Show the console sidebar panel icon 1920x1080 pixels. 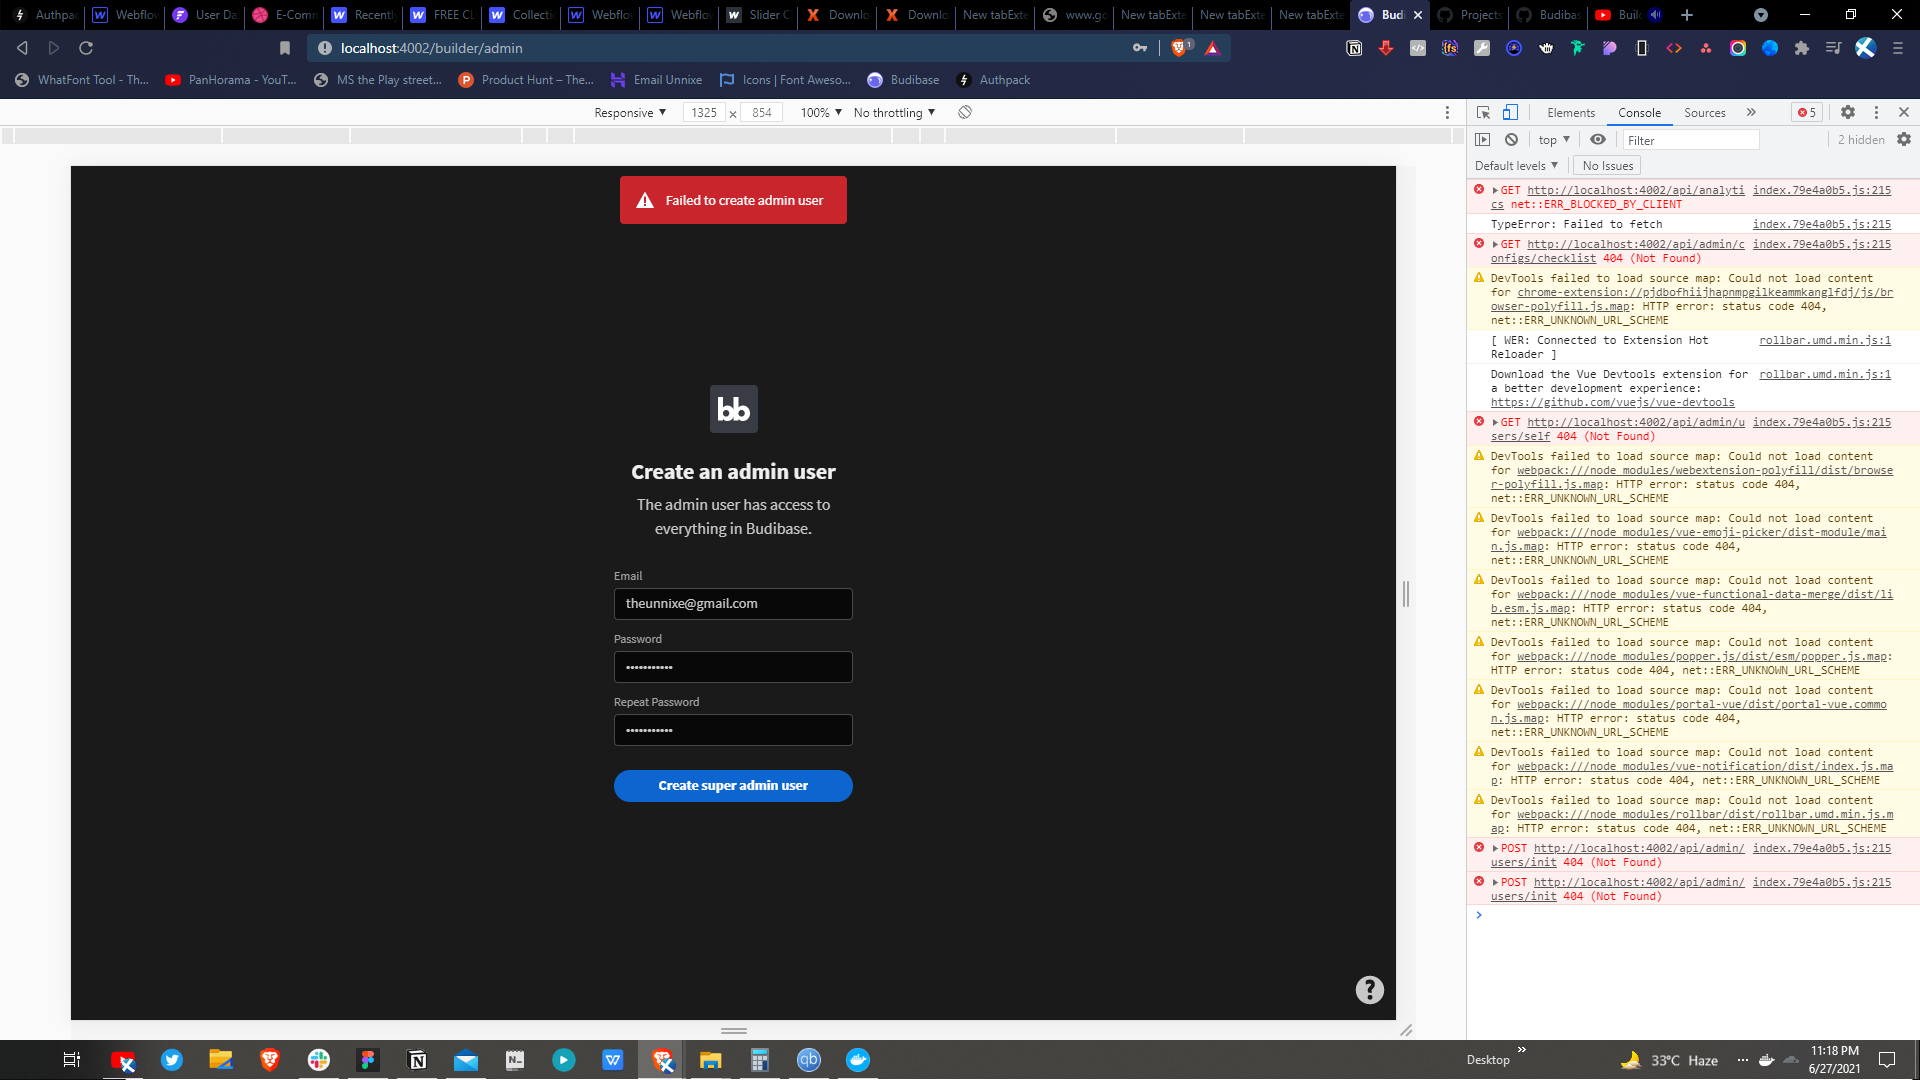(1483, 140)
